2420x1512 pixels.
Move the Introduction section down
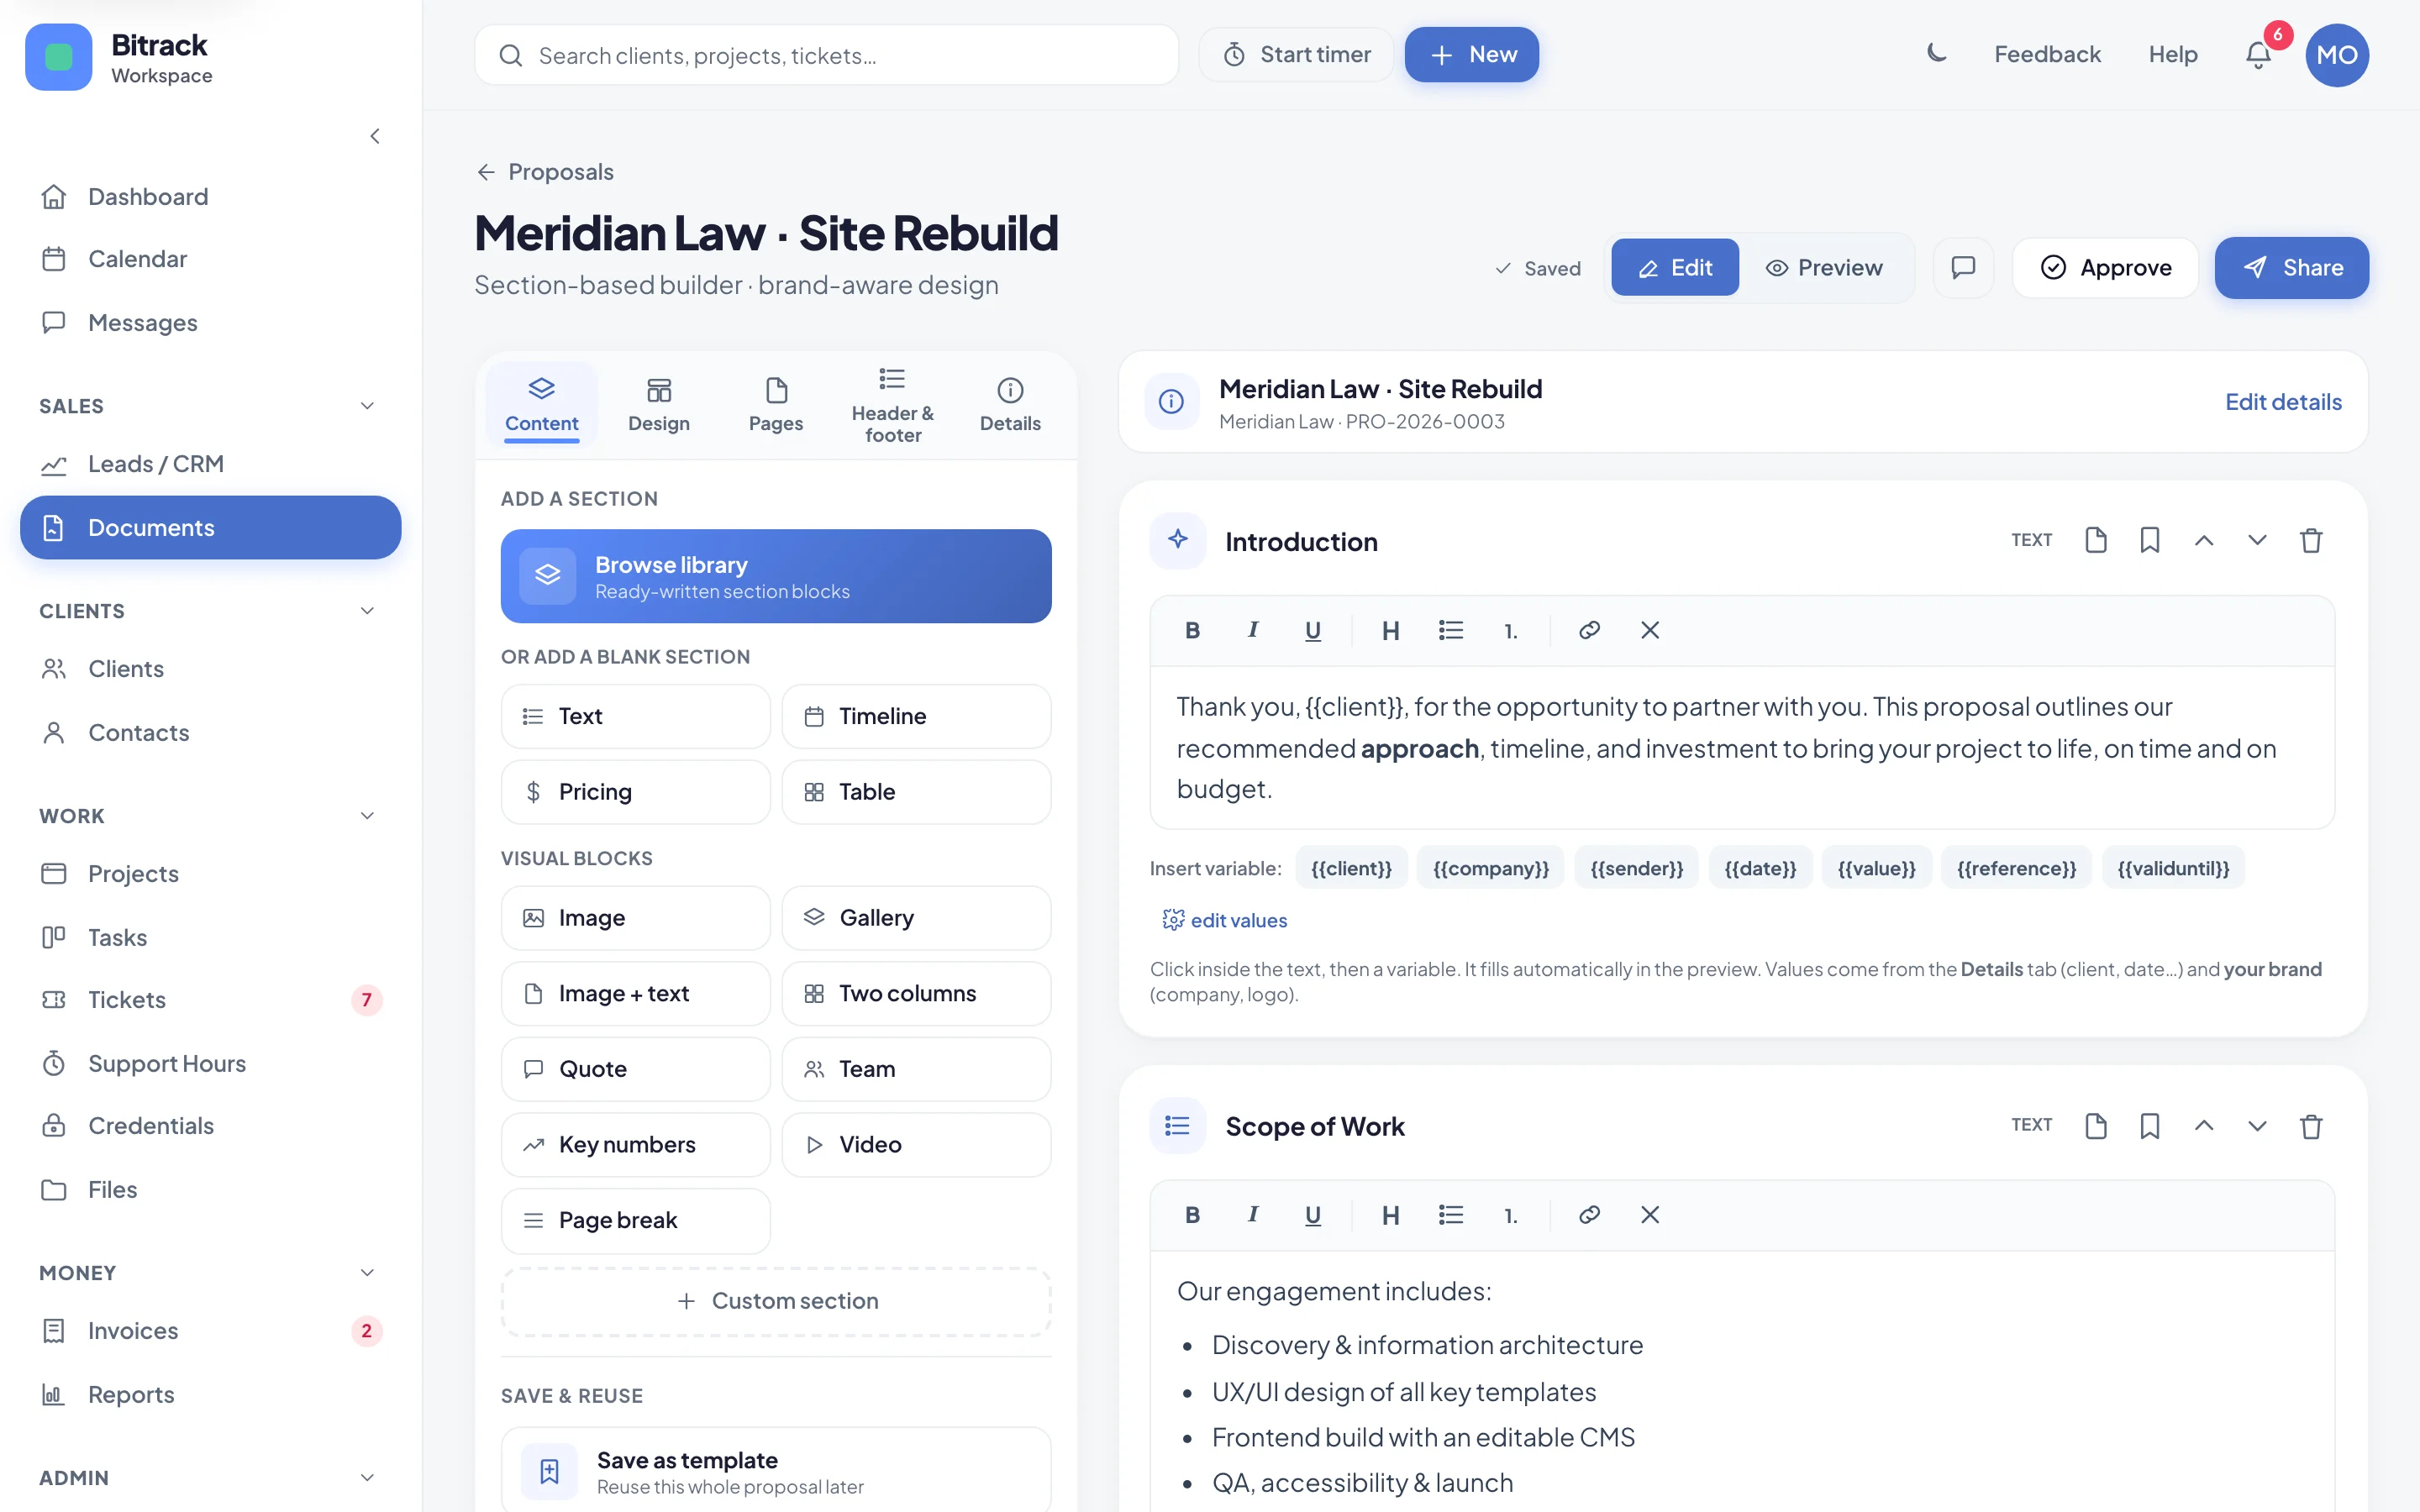point(2257,540)
